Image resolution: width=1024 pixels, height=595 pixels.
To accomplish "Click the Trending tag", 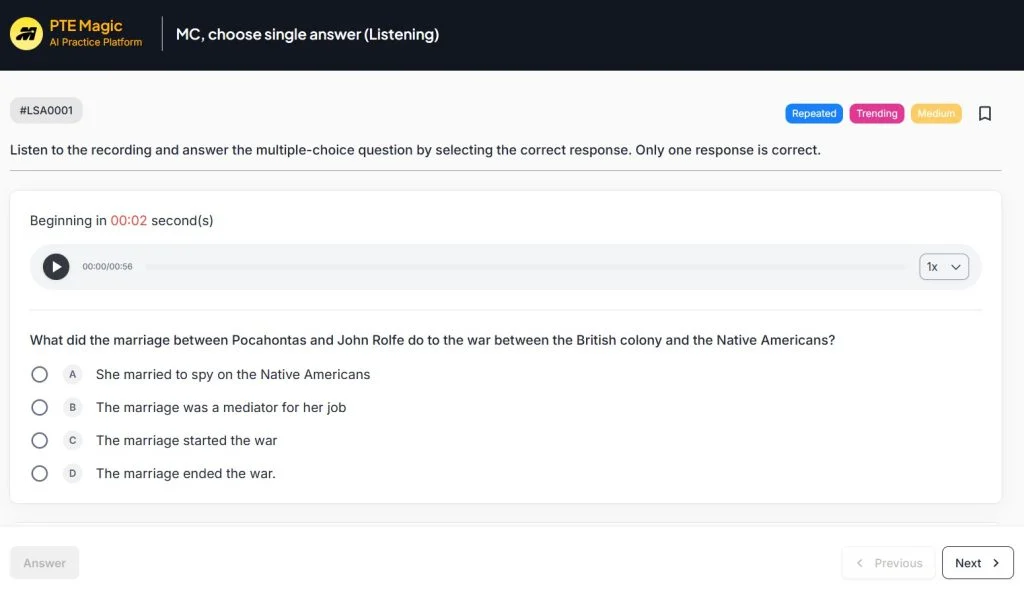I will point(876,114).
